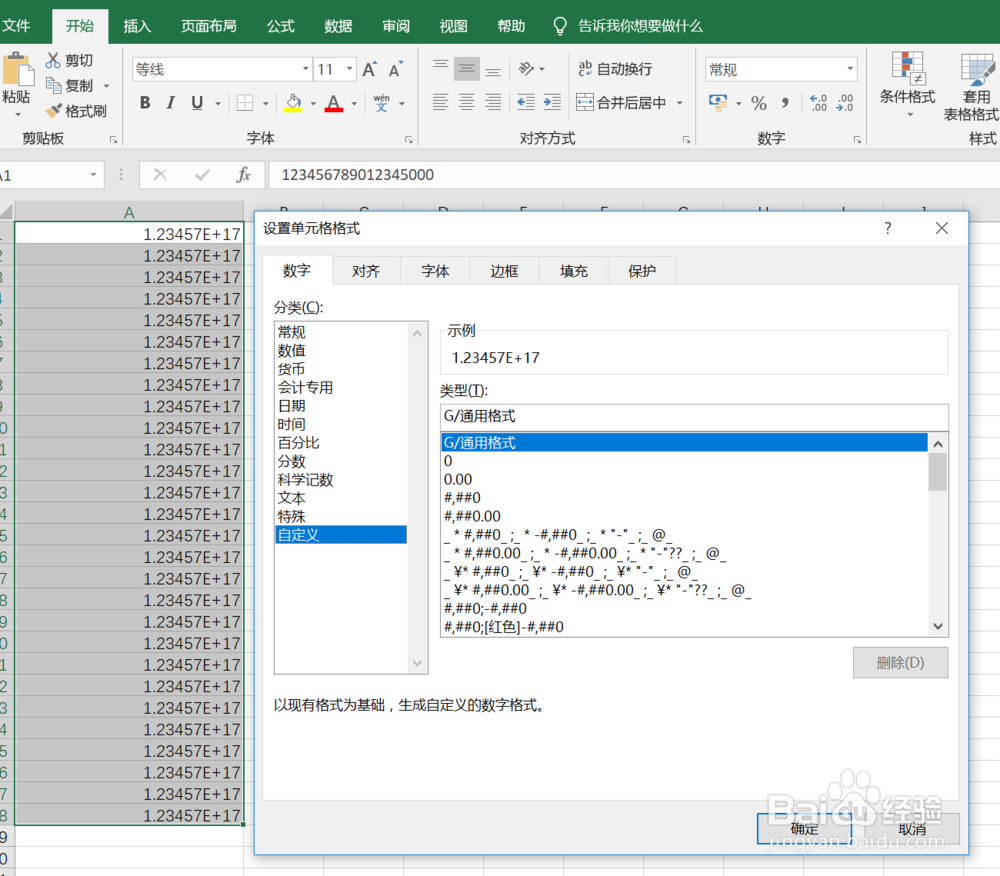Click the 确定 button
This screenshot has height=876, width=1000.
point(805,829)
